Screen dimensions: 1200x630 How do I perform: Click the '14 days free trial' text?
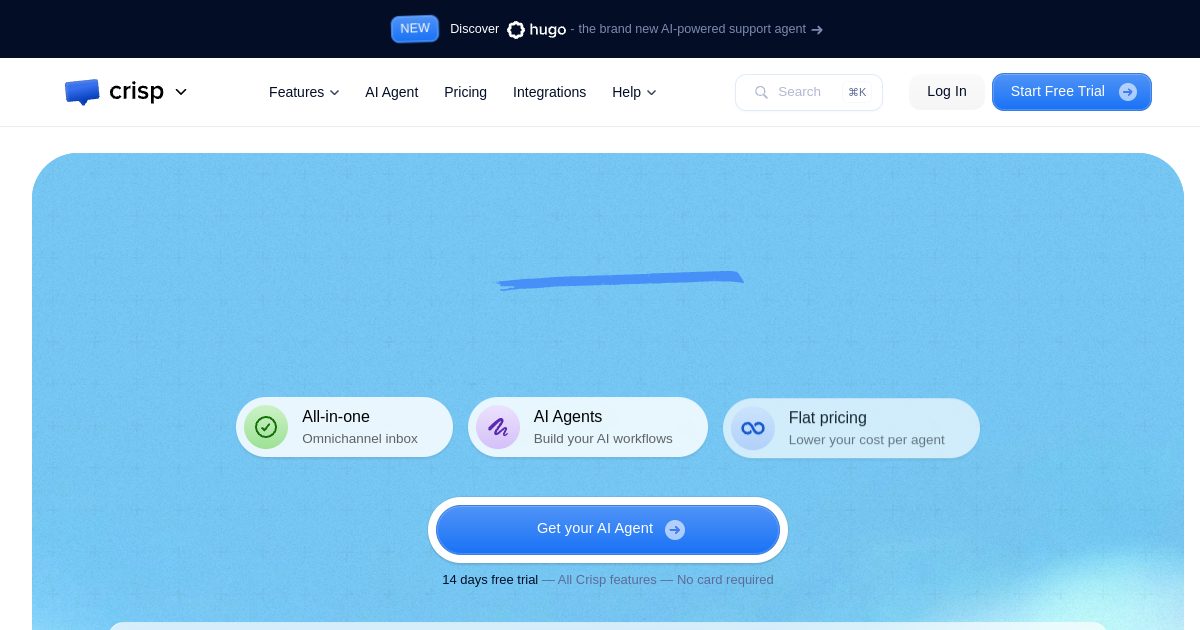[x=490, y=580]
